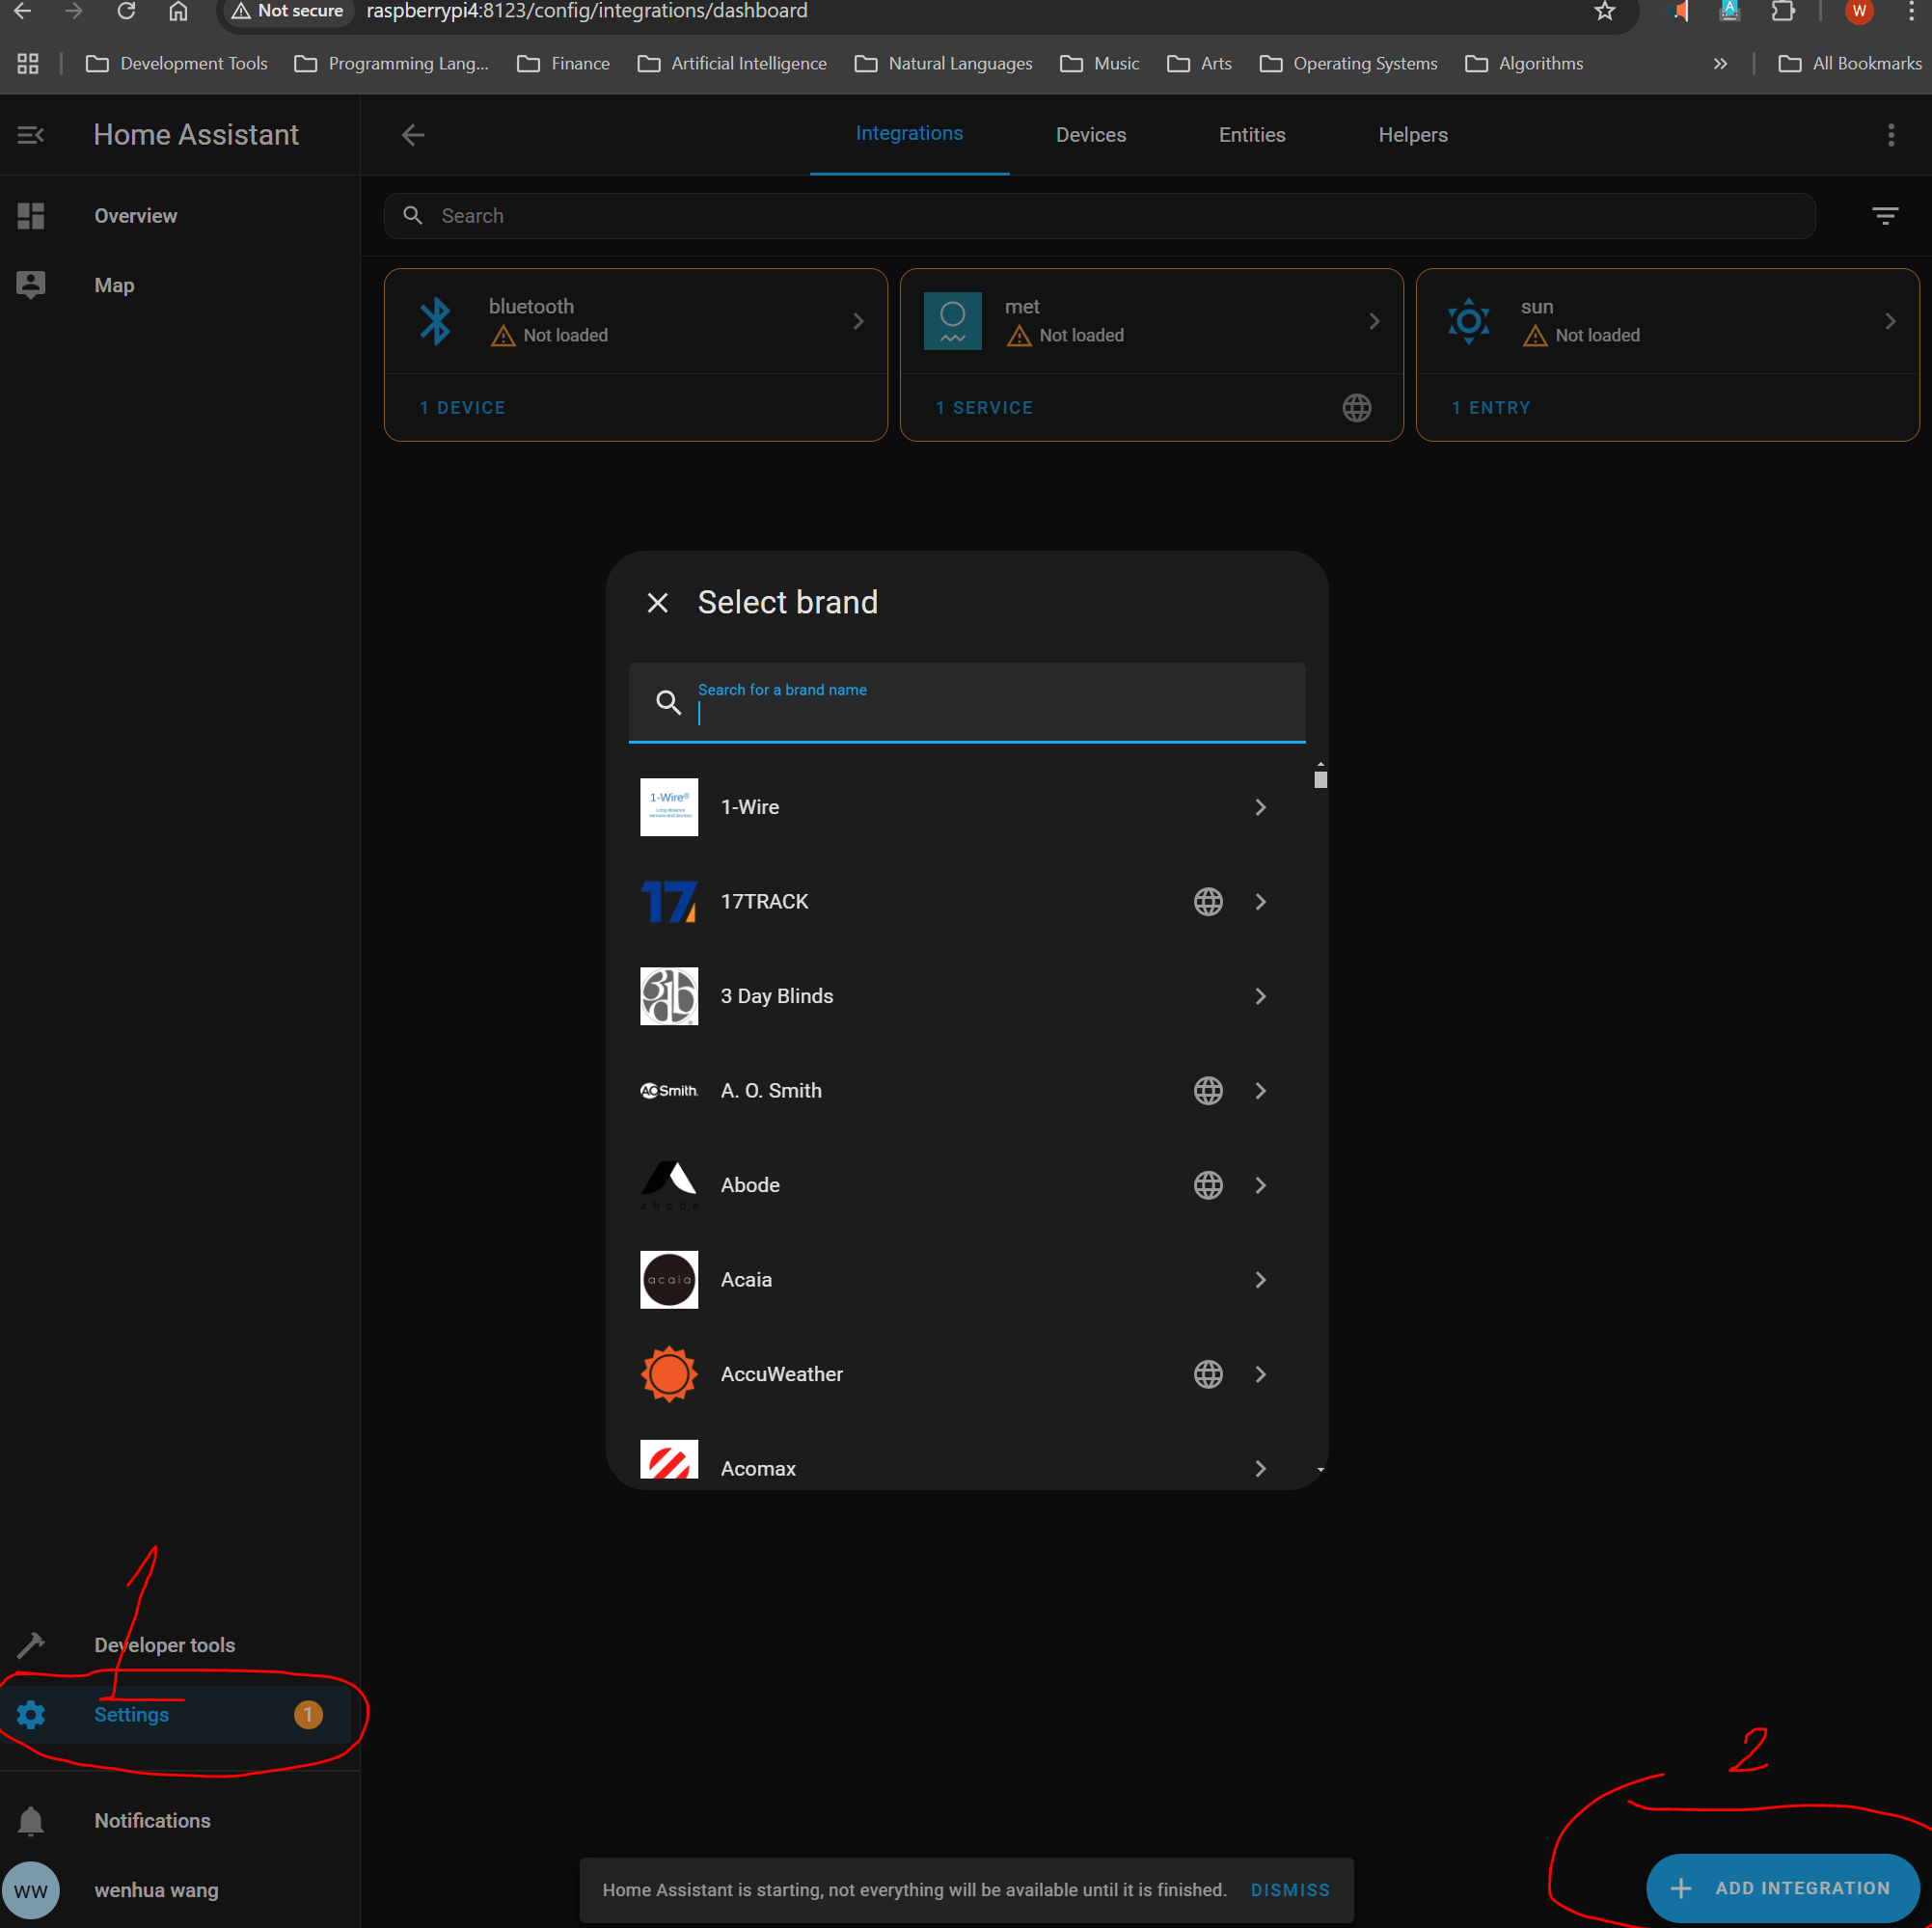Collapse the Home Assistant sidebar menu

[x=31, y=135]
